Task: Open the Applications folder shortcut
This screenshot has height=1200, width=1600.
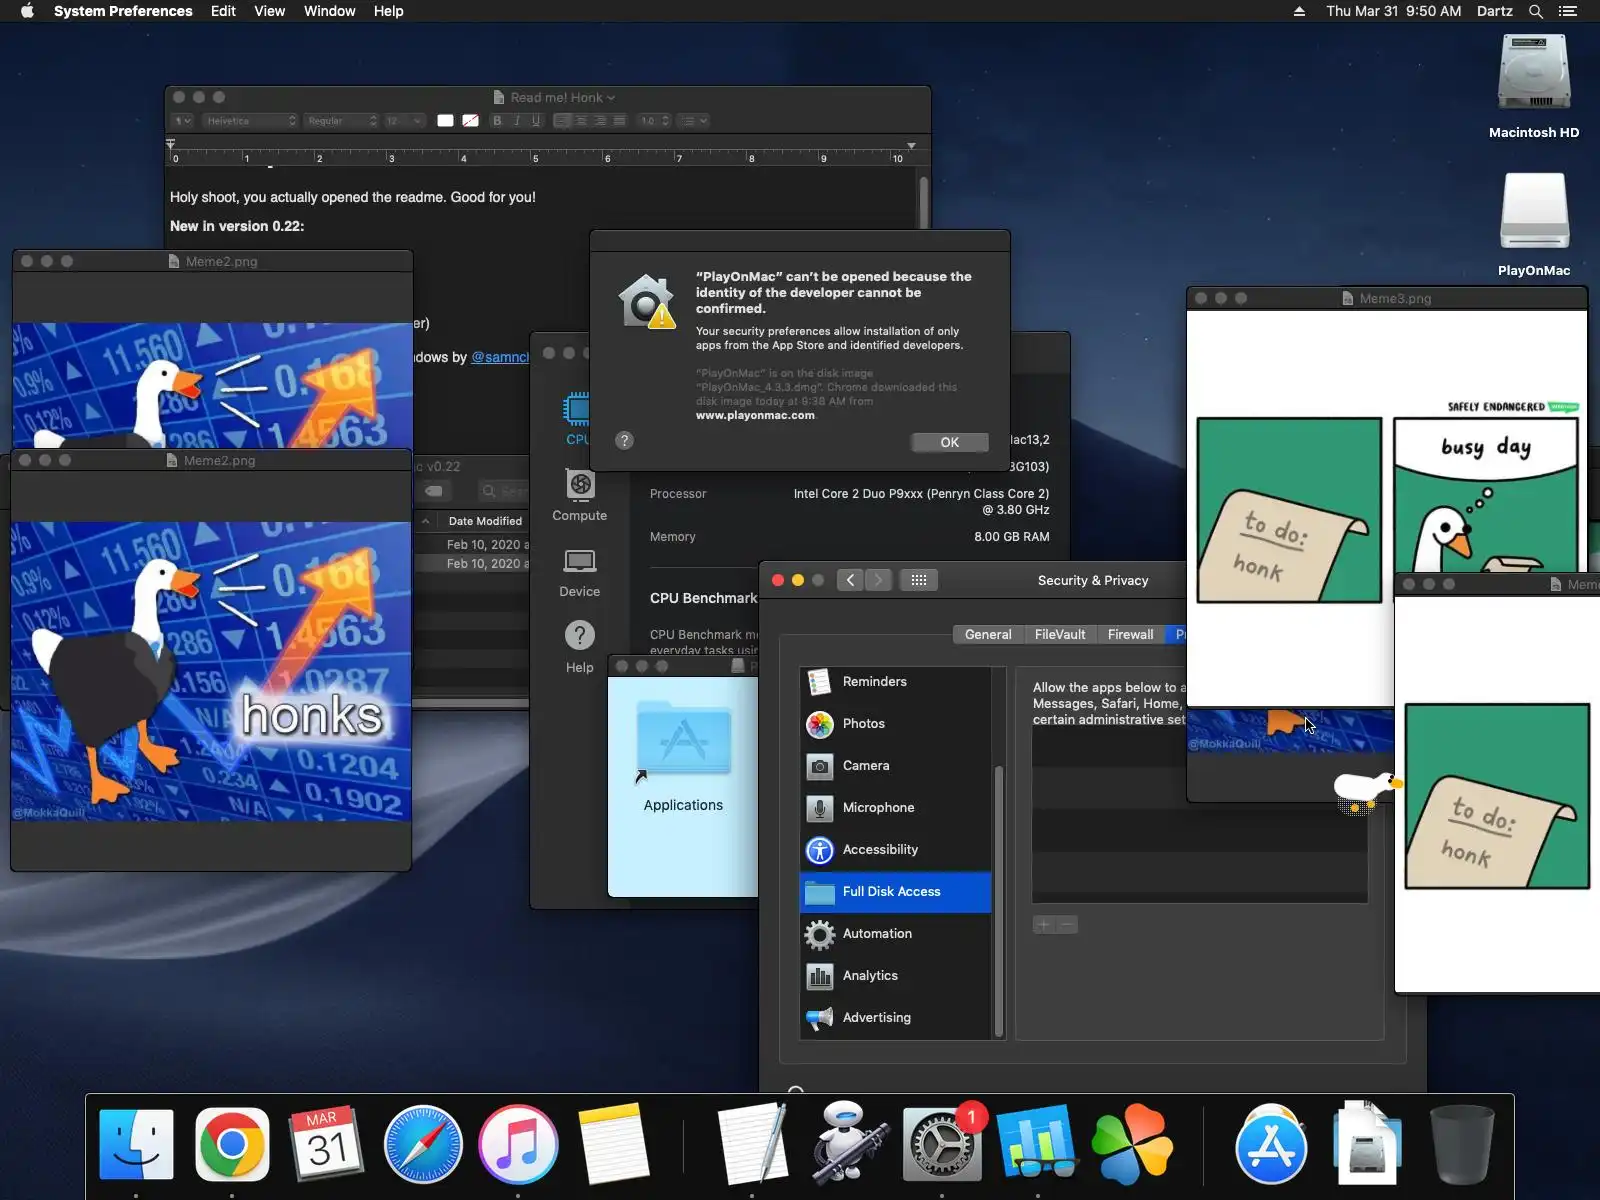Action: [683, 757]
